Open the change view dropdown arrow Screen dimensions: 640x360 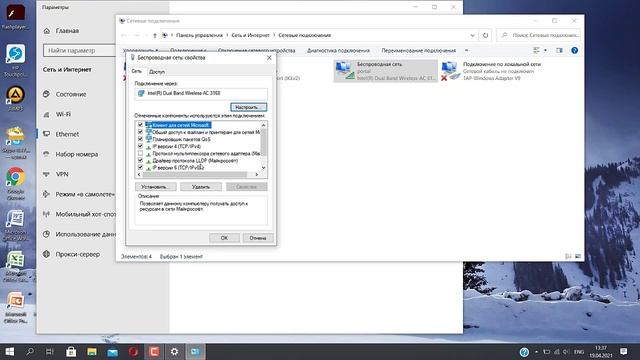545,51
